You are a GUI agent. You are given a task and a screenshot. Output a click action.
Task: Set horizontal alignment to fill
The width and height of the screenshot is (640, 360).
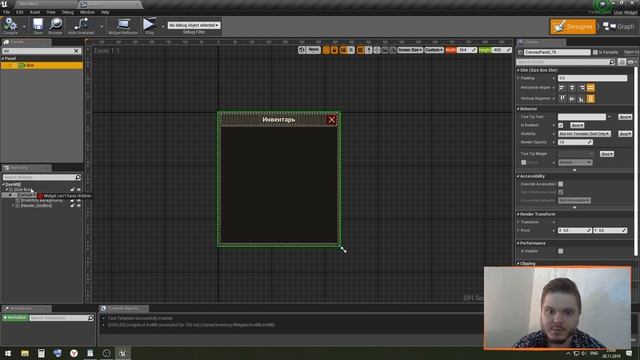point(591,88)
